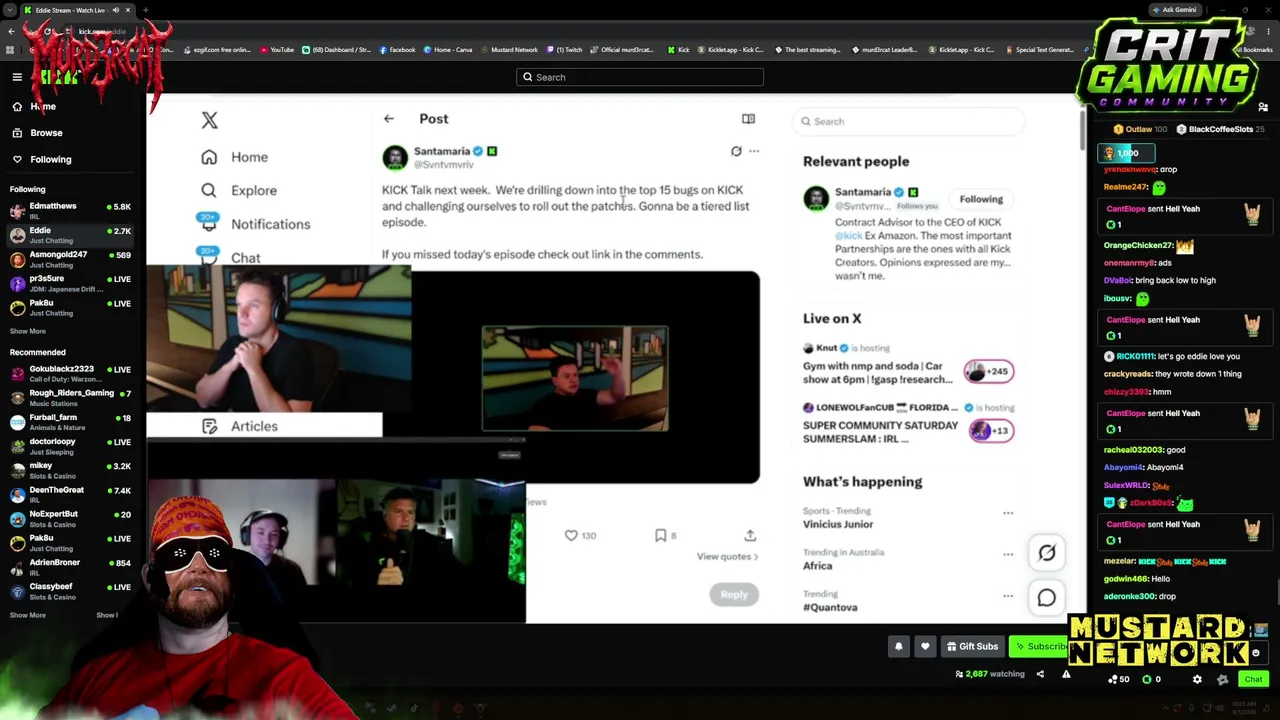The height and width of the screenshot is (720, 1280).
Task: Click Ask Gemini in browser title bar
Action: coord(1174,10)
